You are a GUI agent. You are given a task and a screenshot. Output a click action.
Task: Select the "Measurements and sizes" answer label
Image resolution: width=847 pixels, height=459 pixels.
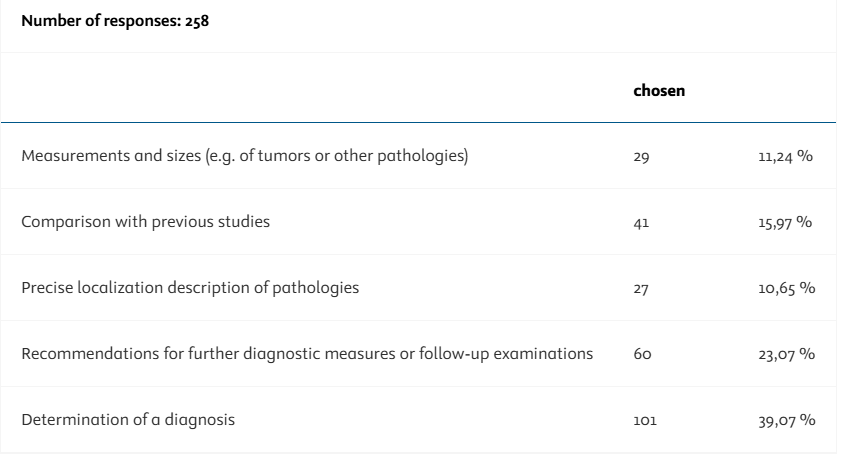[245, 156]
